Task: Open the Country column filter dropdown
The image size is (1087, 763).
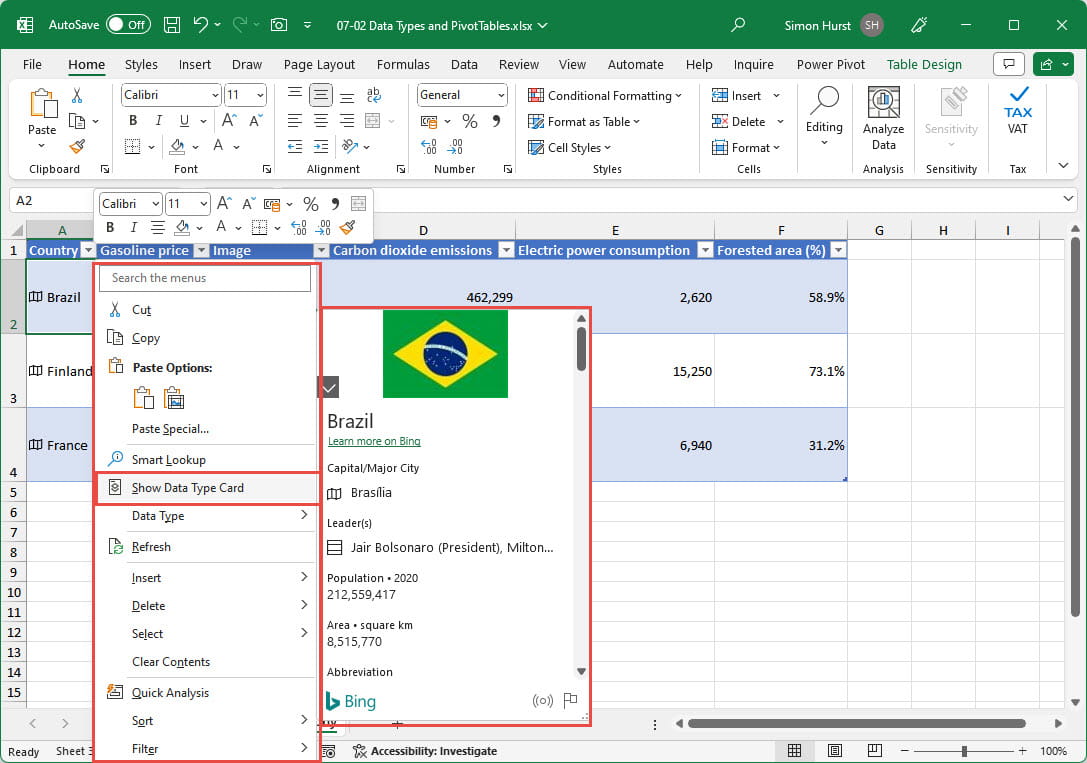Action: click(x=88, y=250)
